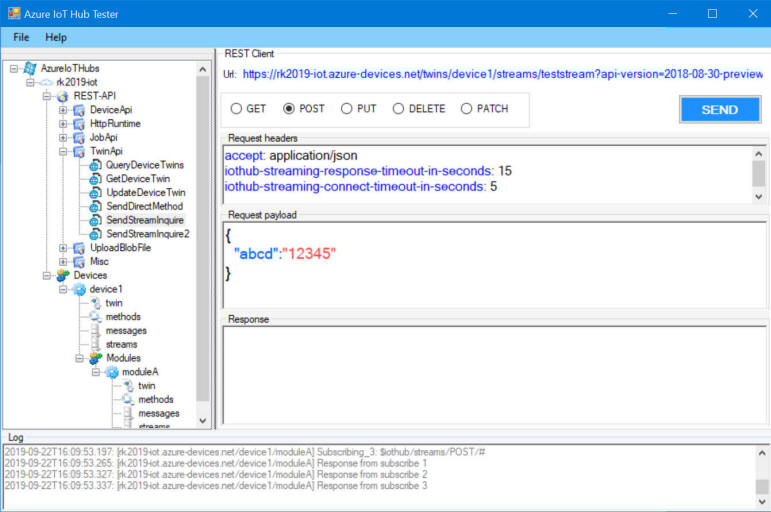Select the device1 tree node
The image size is (771, 512).
tap(106, 290)
